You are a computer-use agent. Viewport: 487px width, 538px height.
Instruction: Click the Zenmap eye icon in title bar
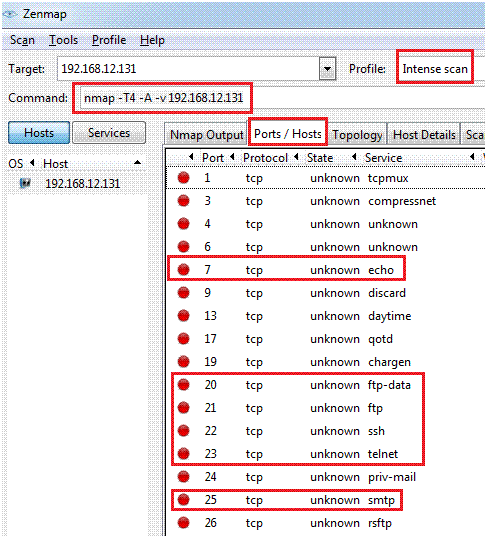click(x=10, y=14)
